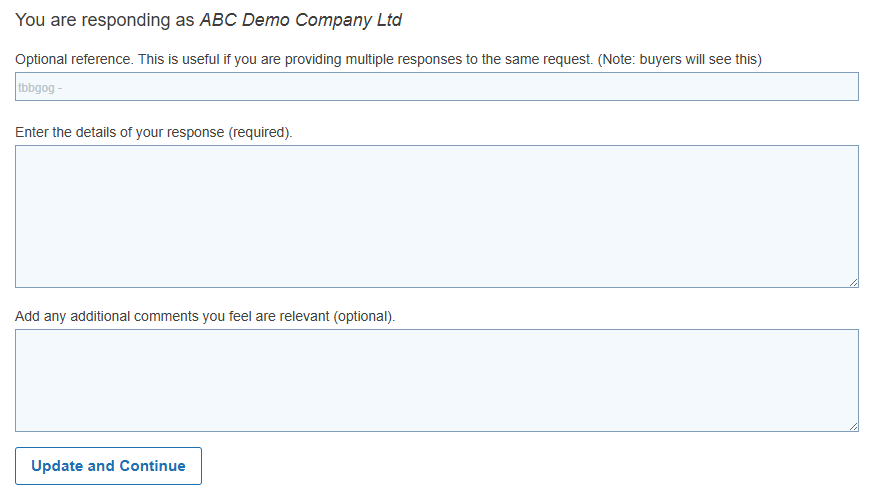Focus the additional comments text area
The image size is (872, 492).
coord(436,380)
